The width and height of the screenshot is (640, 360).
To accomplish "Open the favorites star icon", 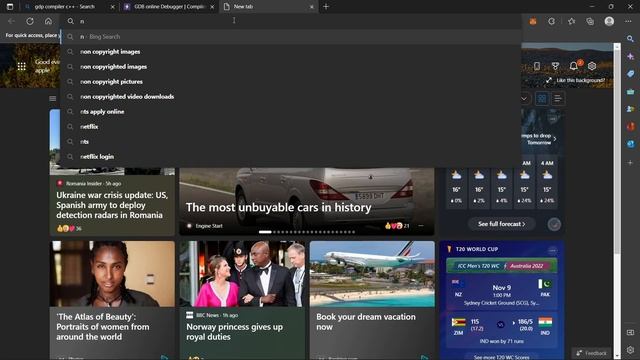I will pos(571,21).
